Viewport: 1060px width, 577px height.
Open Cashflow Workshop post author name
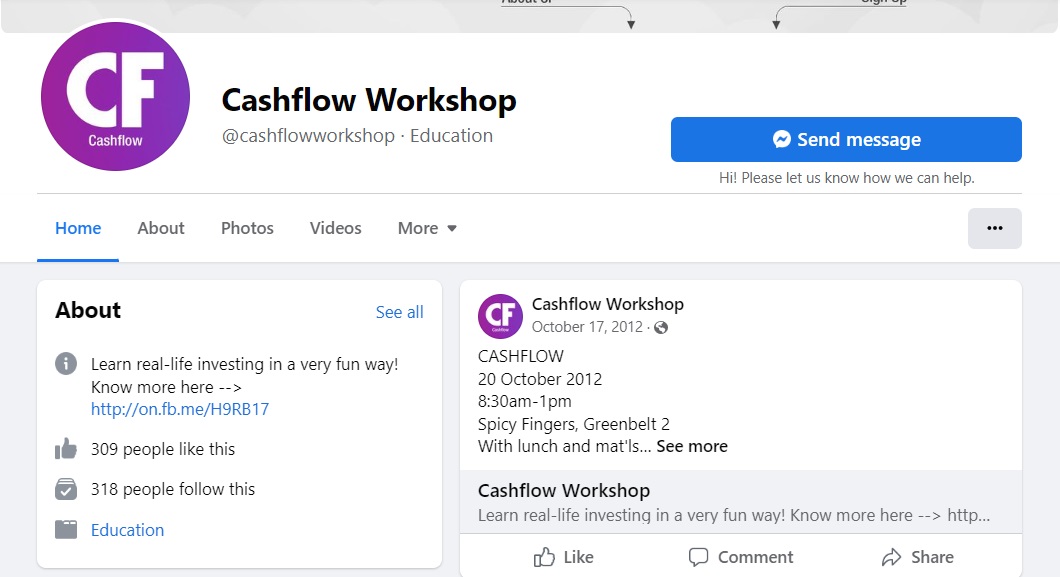pos(608,304)
